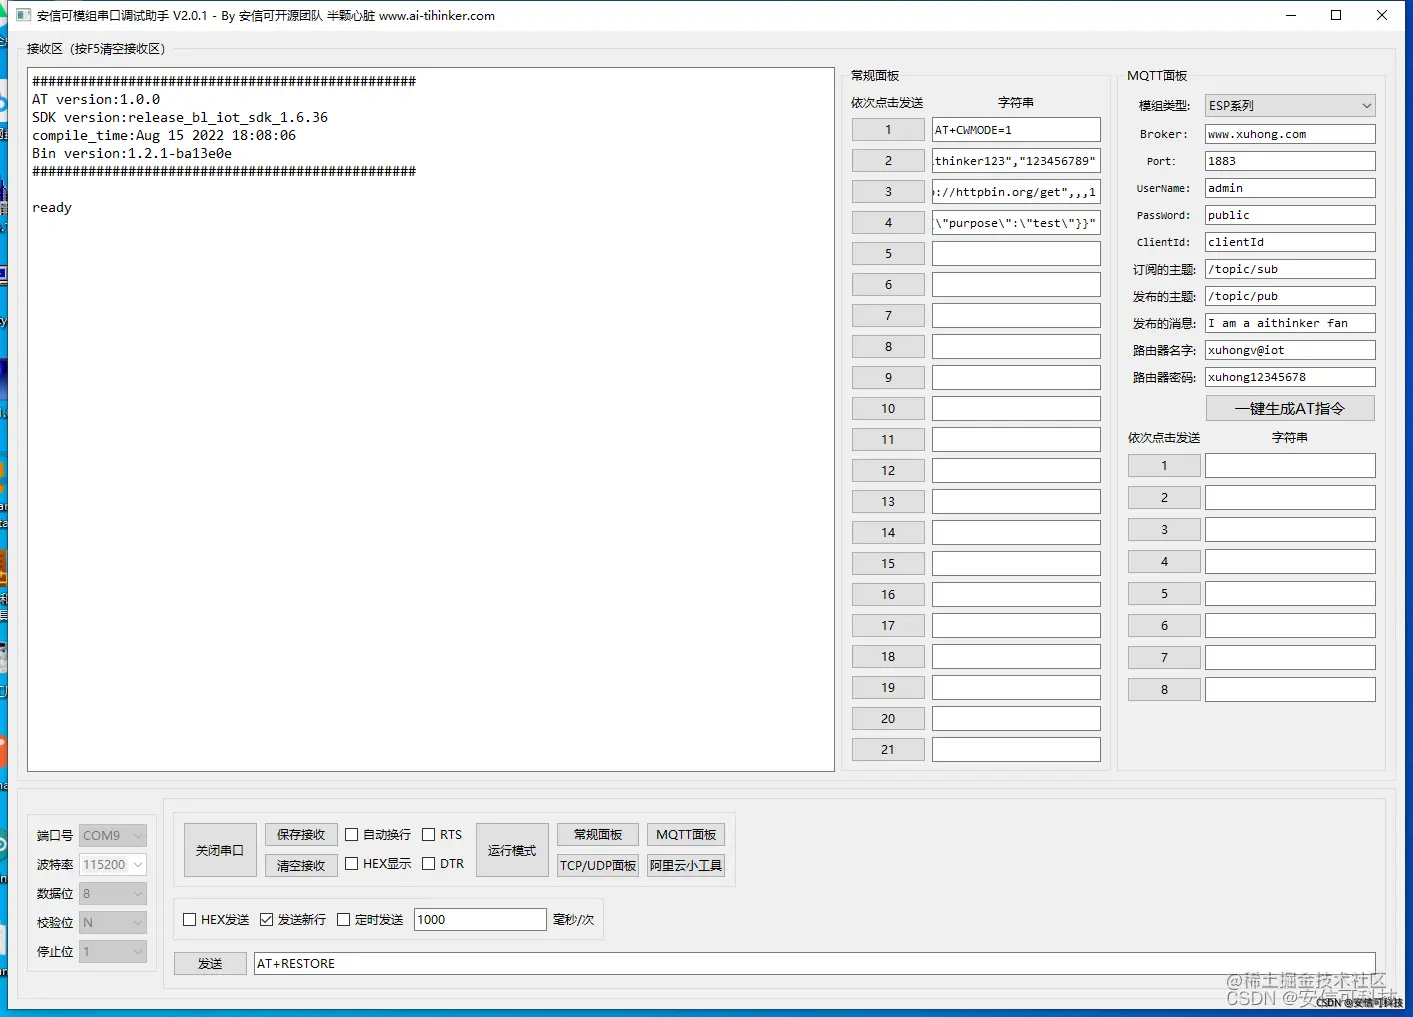Viewport: 1413px width, 1017px height.
Task: Click the 发送 send button
Action: (x=210, y=964)
